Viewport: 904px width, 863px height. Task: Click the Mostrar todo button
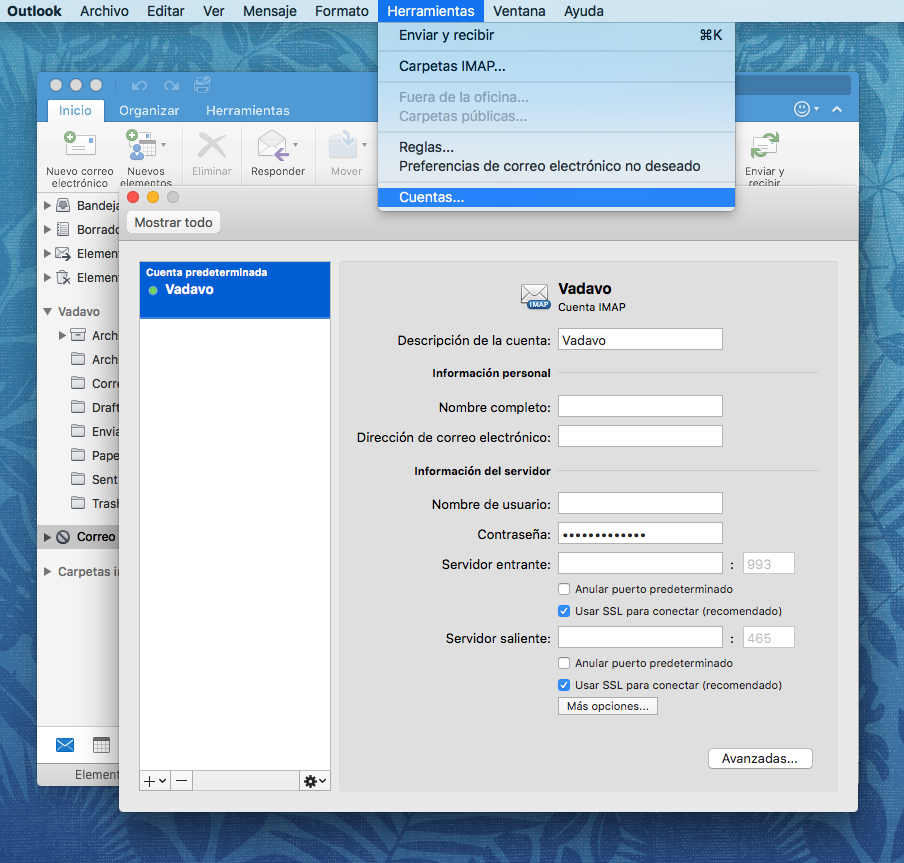coord(174,223)
